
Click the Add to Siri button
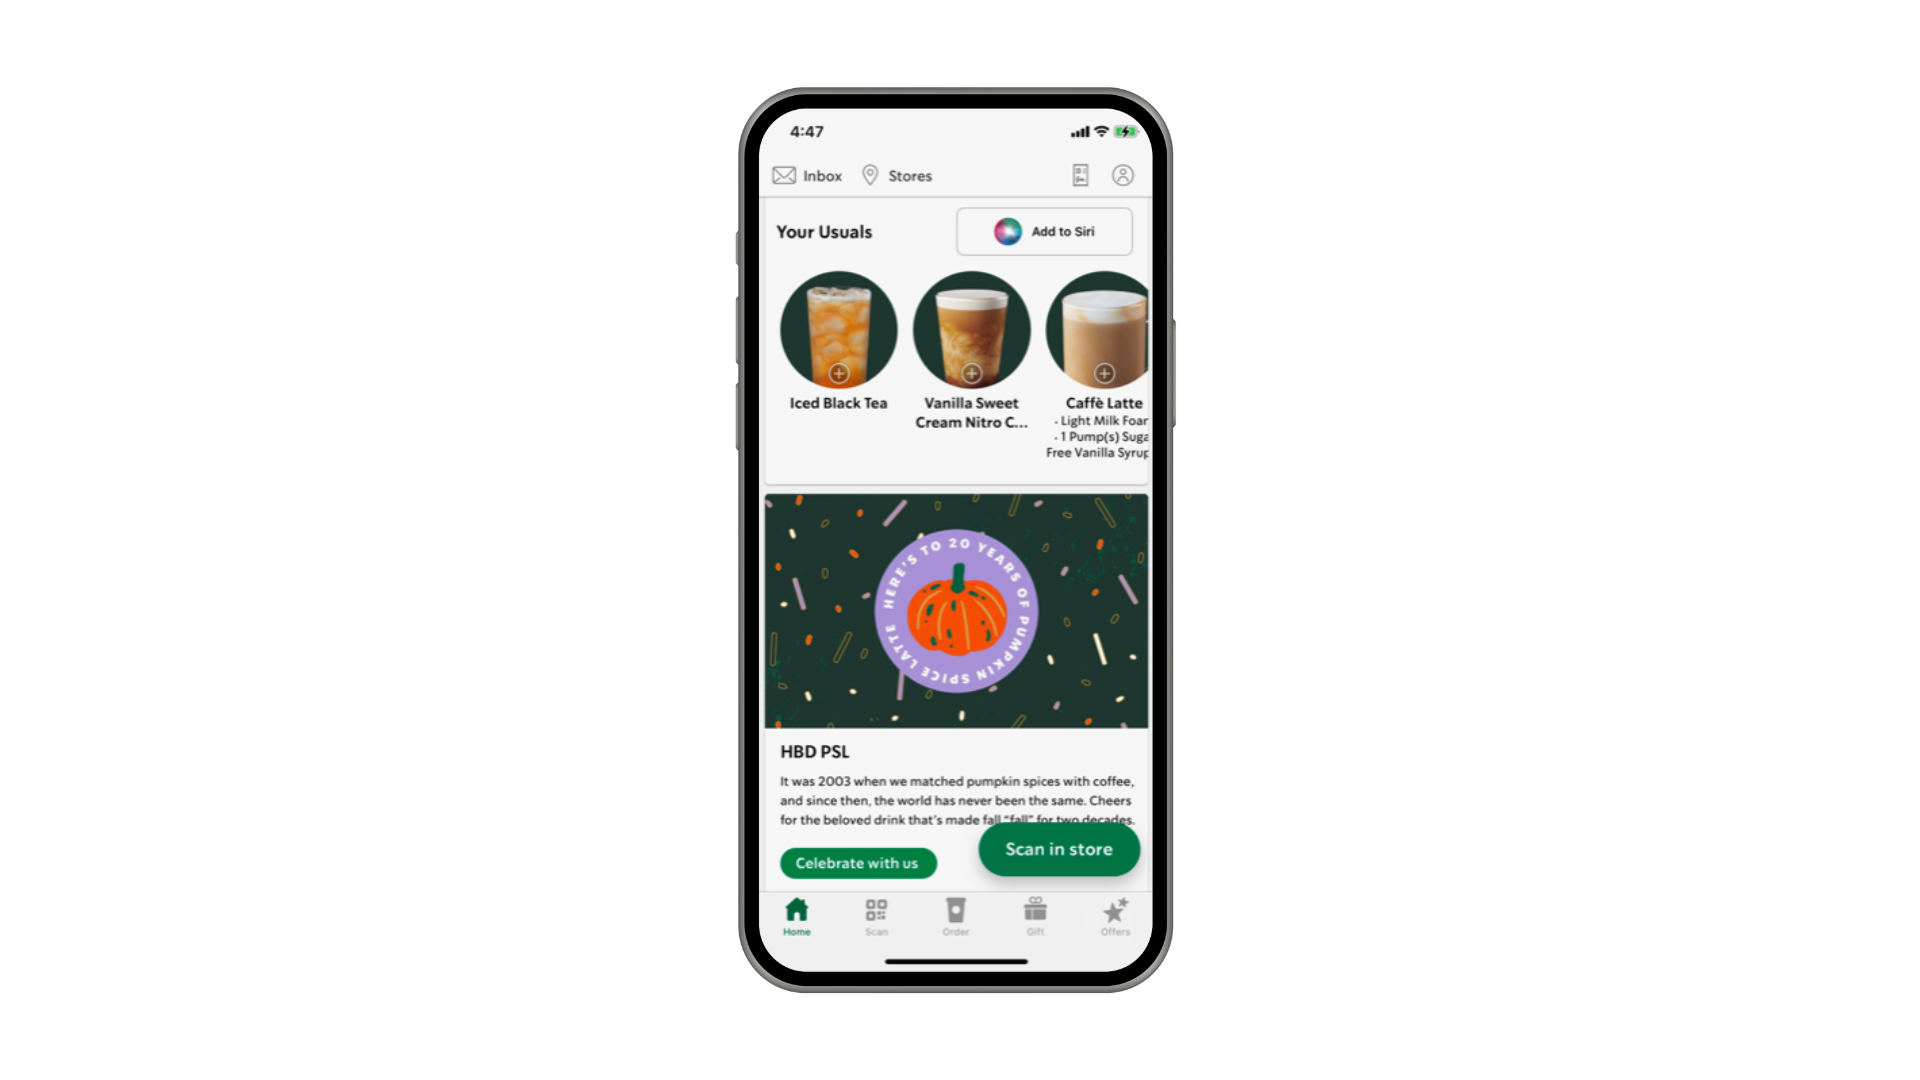1047,231
